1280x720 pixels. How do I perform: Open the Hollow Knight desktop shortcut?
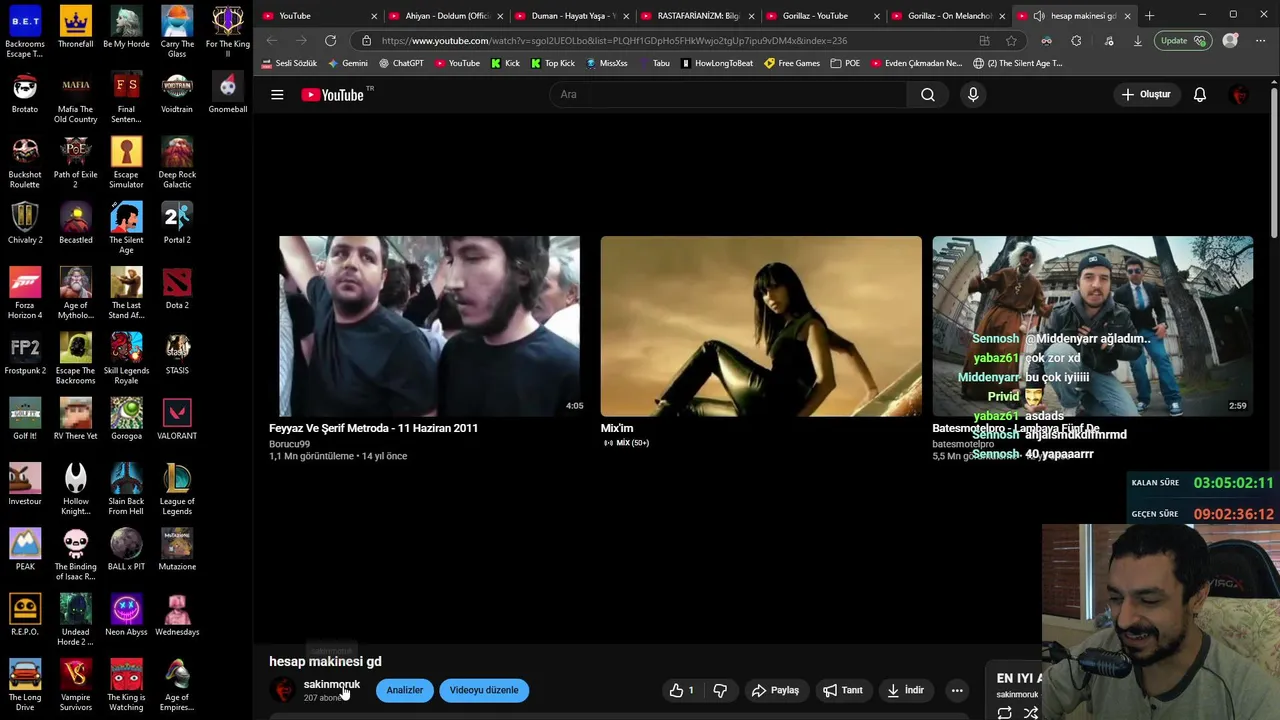coord(75,489)
